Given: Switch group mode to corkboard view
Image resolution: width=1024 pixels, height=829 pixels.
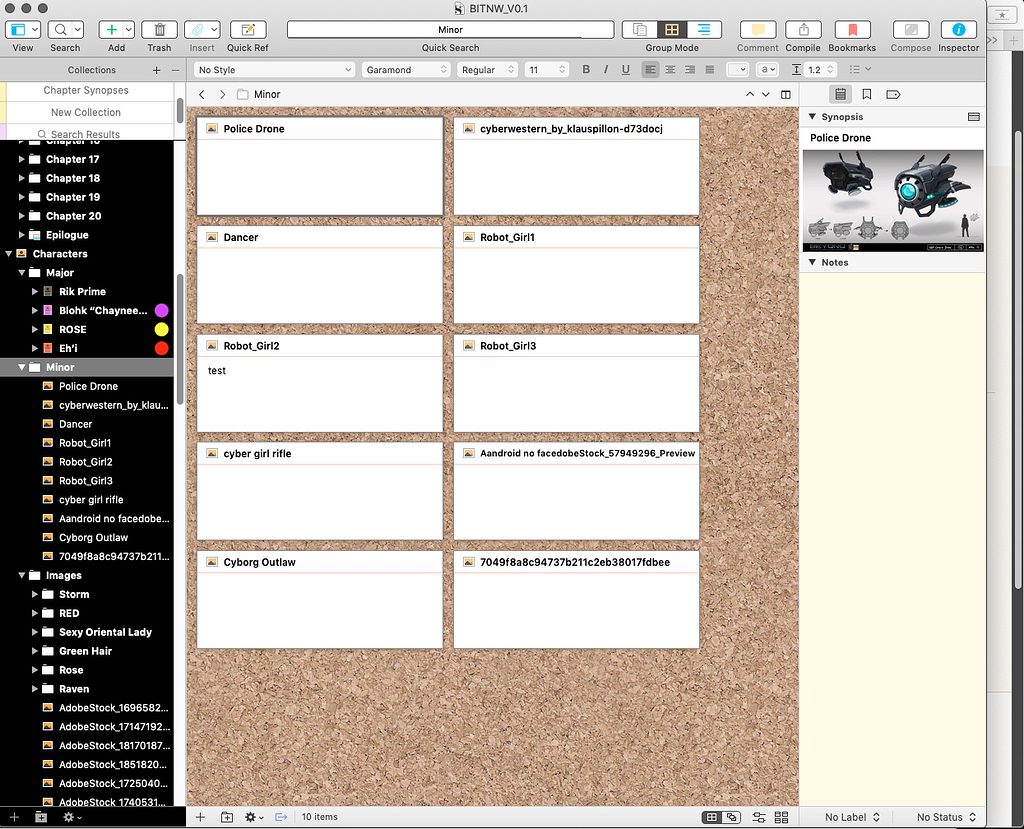Looking at the screenshot, I should (672, 30).
